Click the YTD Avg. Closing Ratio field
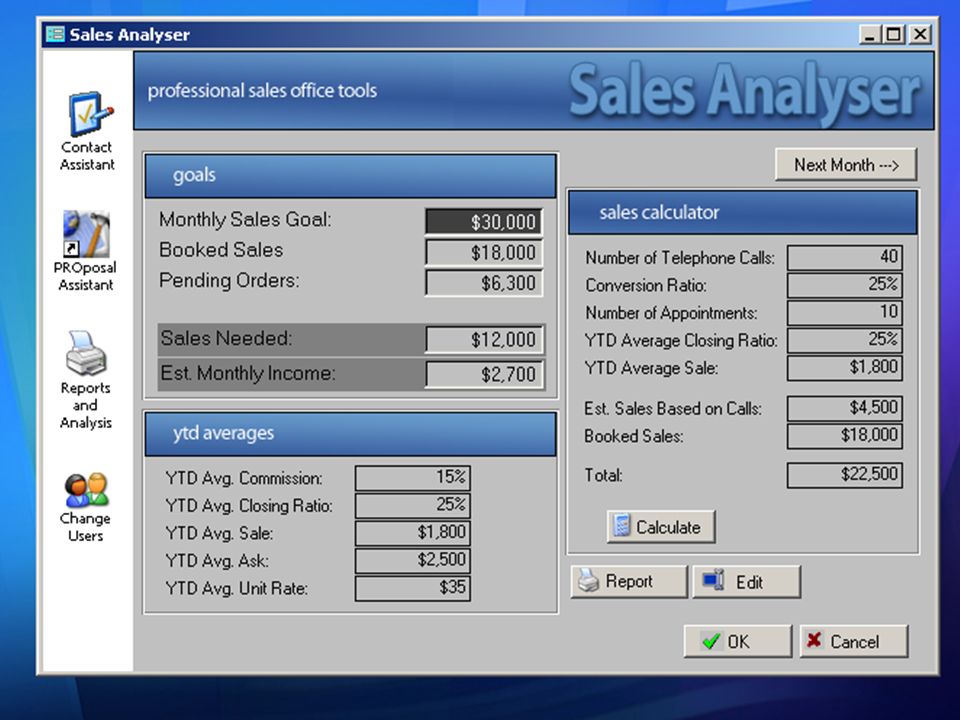Viewport: 960px width, 720px height. 413,505
